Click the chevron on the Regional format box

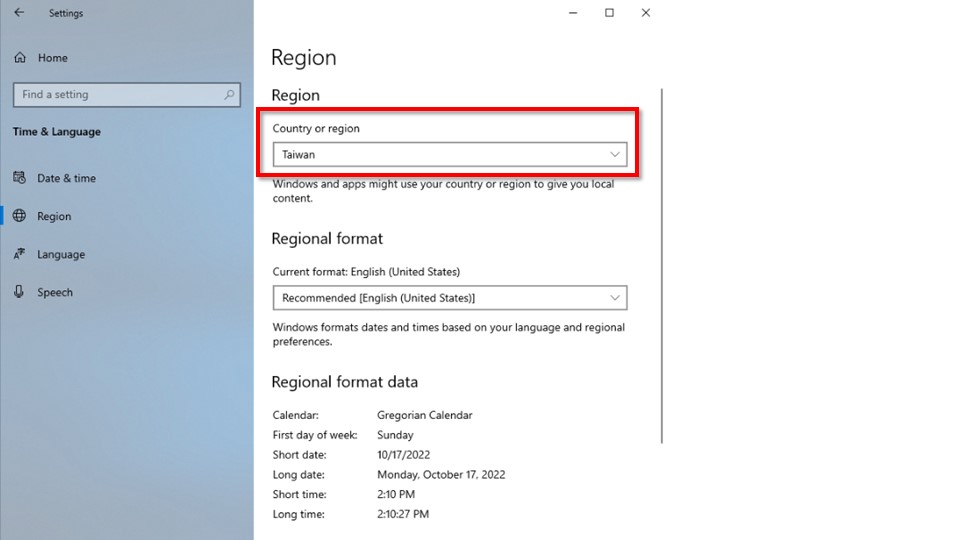616,298
